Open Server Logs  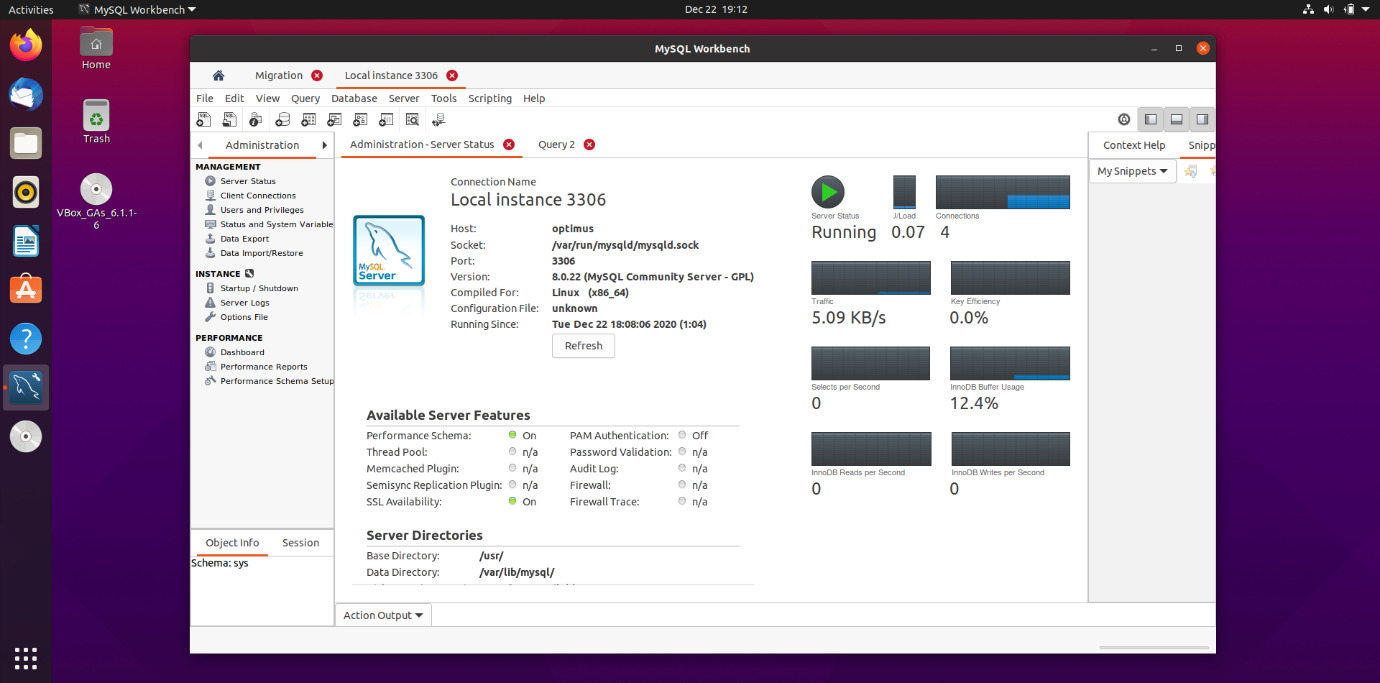coord(245,302)
